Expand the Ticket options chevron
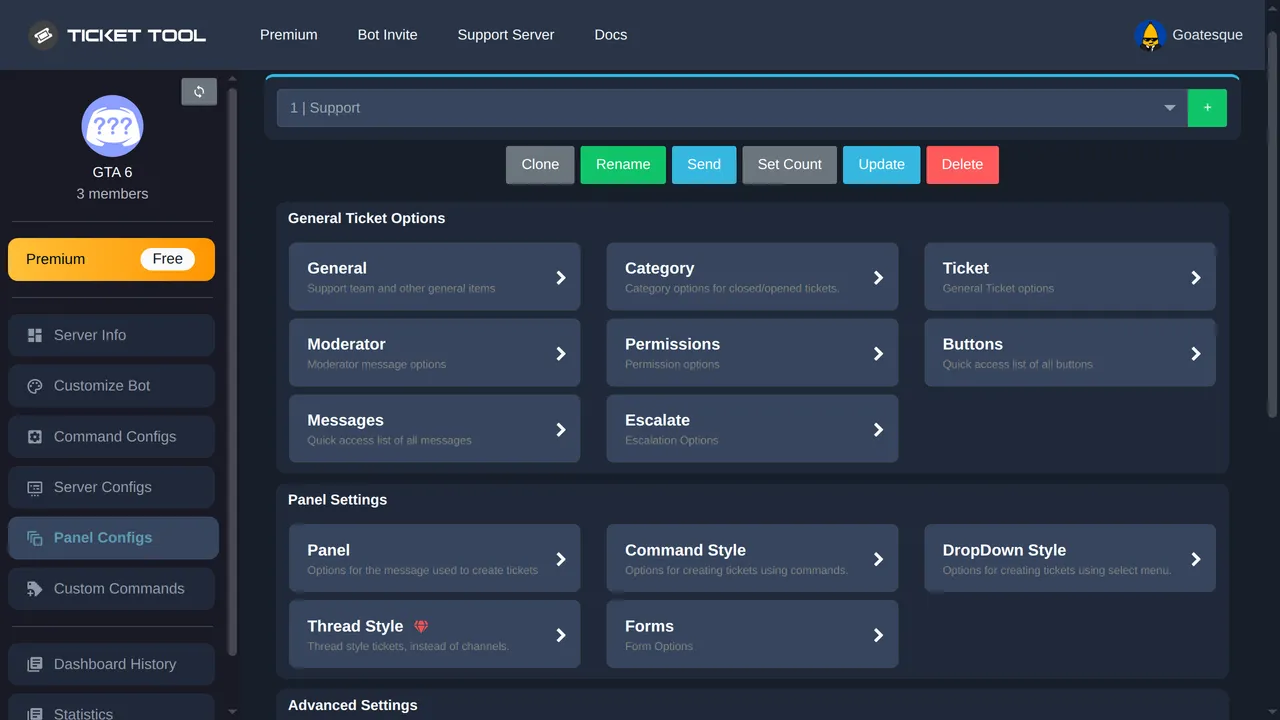This screenshot has height=720, width=1280. 1196,278
